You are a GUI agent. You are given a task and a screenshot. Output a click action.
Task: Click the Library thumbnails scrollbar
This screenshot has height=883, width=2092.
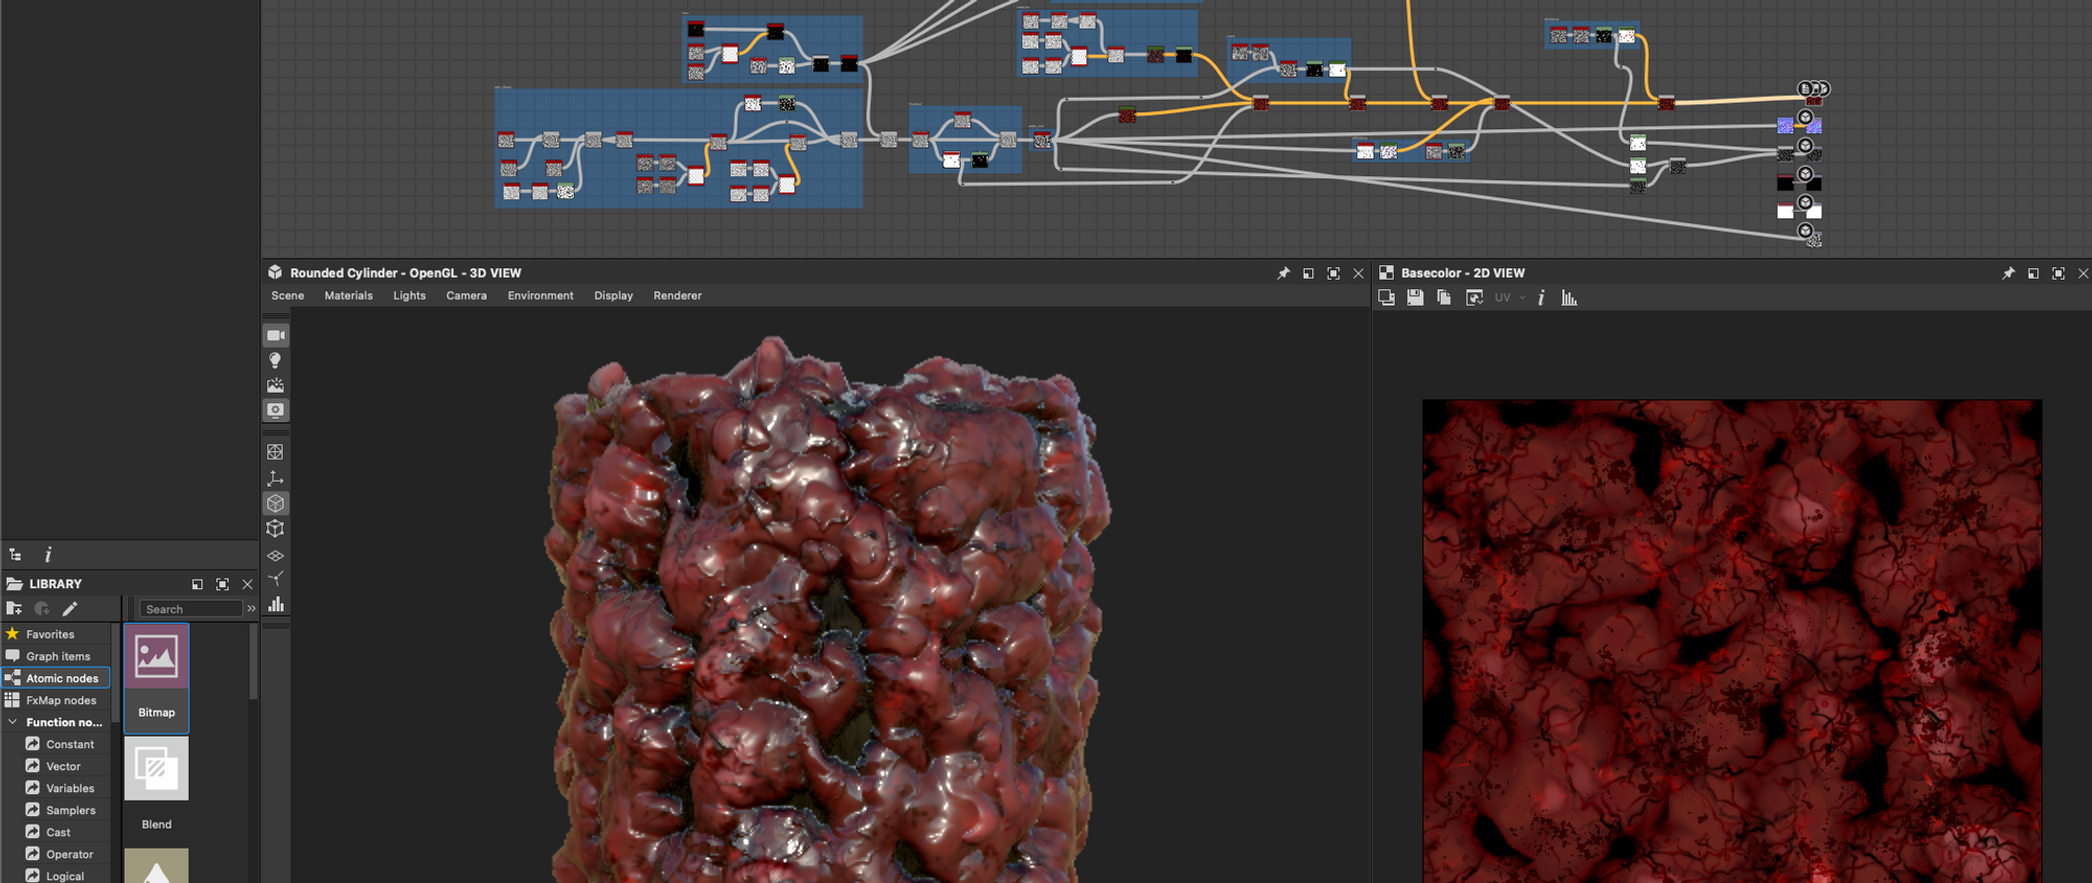click(253, 662)
